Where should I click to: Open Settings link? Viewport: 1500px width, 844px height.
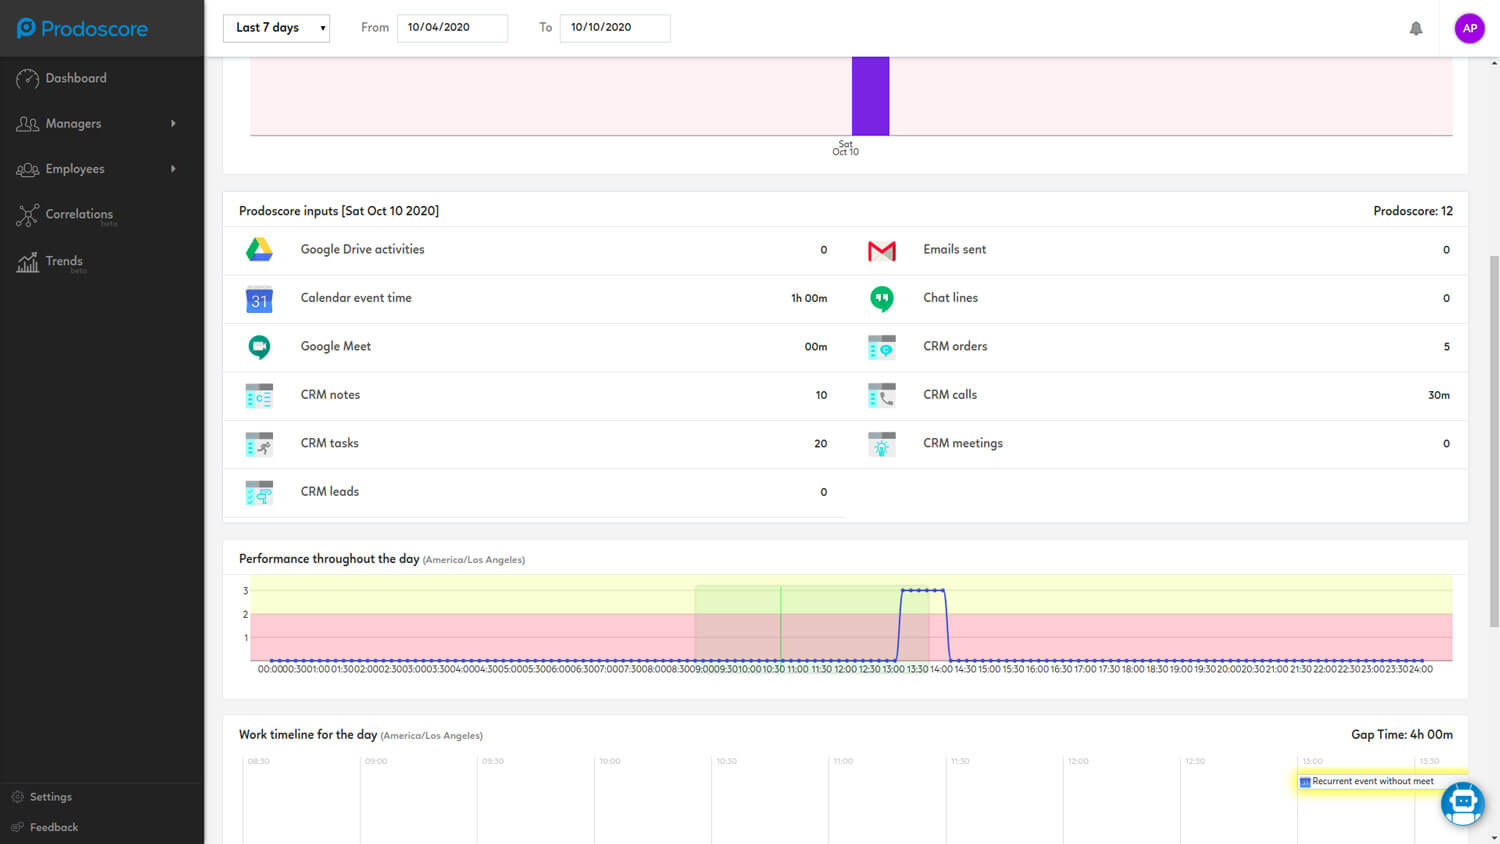(51, 797)
